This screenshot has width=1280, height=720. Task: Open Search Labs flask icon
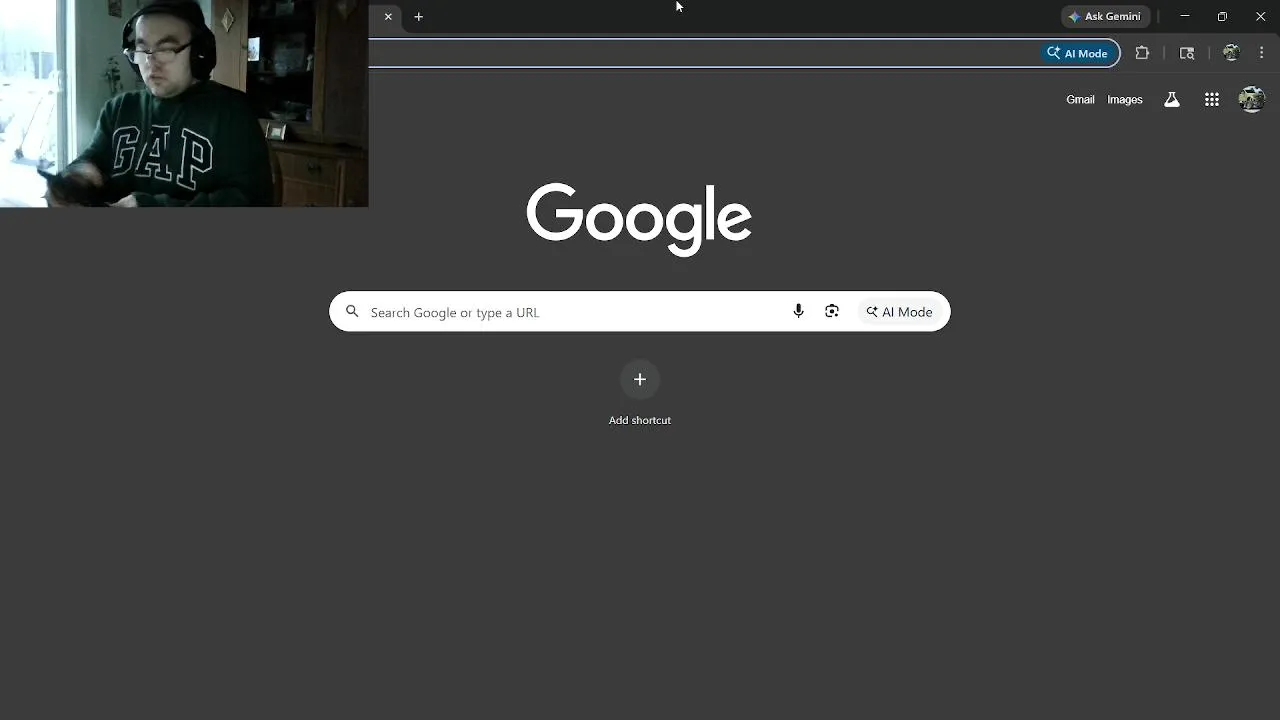point(1172,100)
